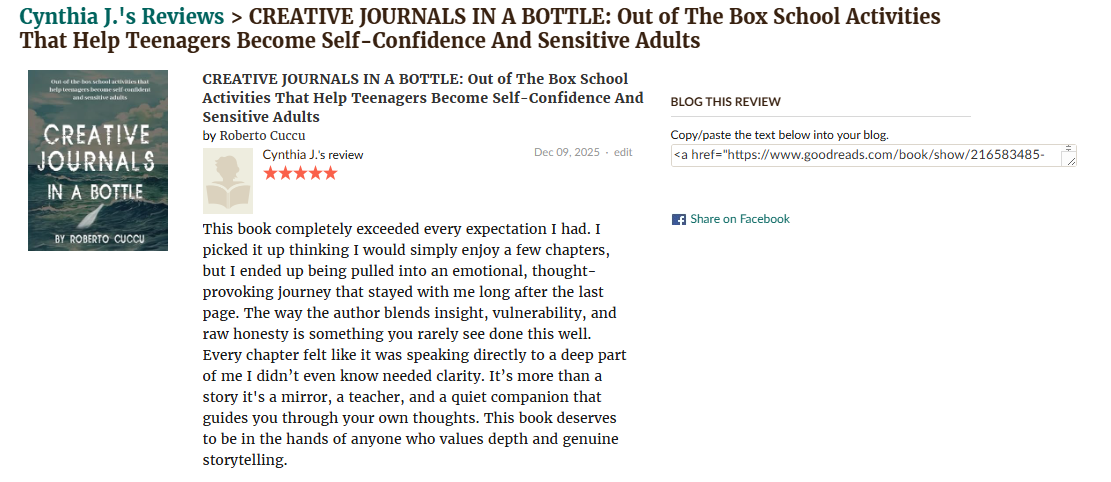Screen dimensions: 1111x482
Task: Select the Share on Facebook link
Action: 739,219
